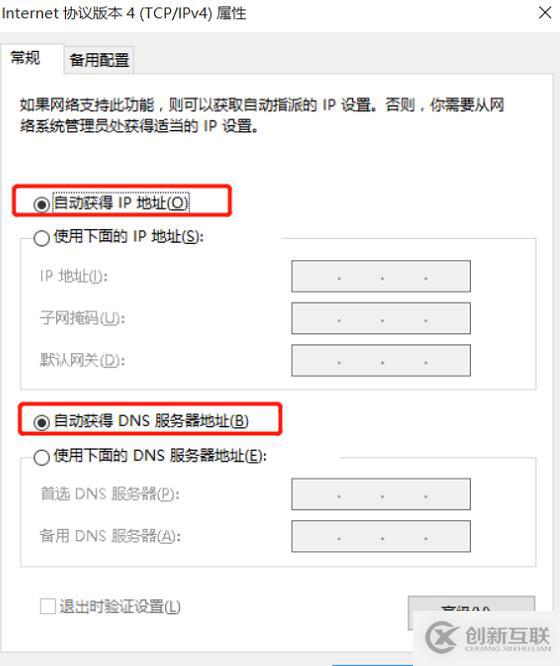This screenshot has width=560, height=666.
Task: Click the 默认网关 input box
Action: (381, 361)
